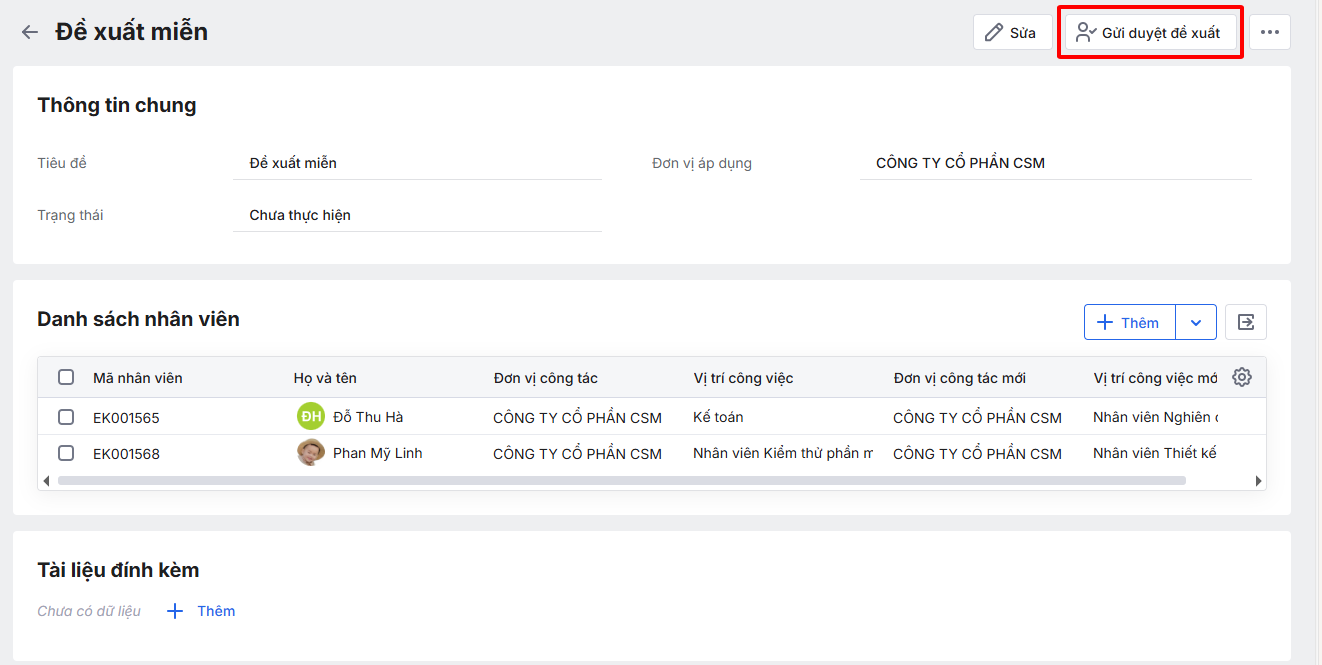Sort by Mã nhân viên column header
This screenshot has height=665, width=1322.
(x=138, y=378)
